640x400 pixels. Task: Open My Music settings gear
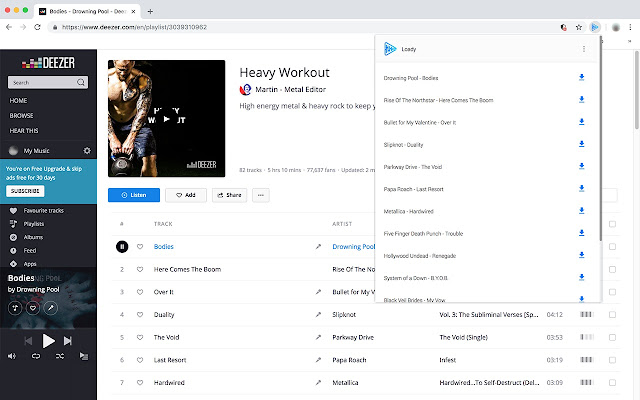tap(87, 151)
